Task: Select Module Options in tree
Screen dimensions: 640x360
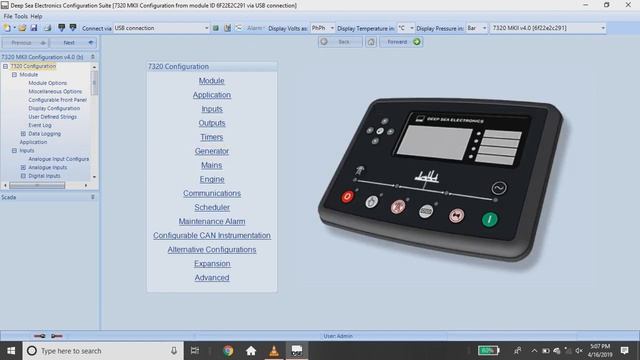Action: [48, 83]
